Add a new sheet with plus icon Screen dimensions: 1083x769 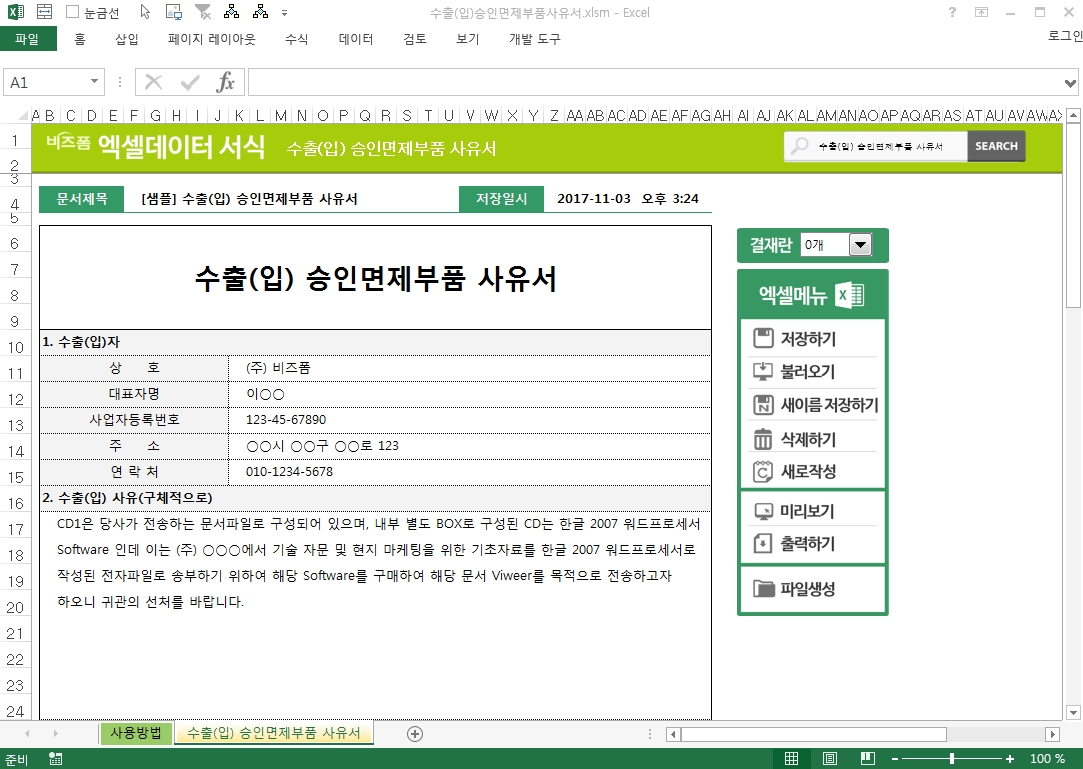pos(415,734)
